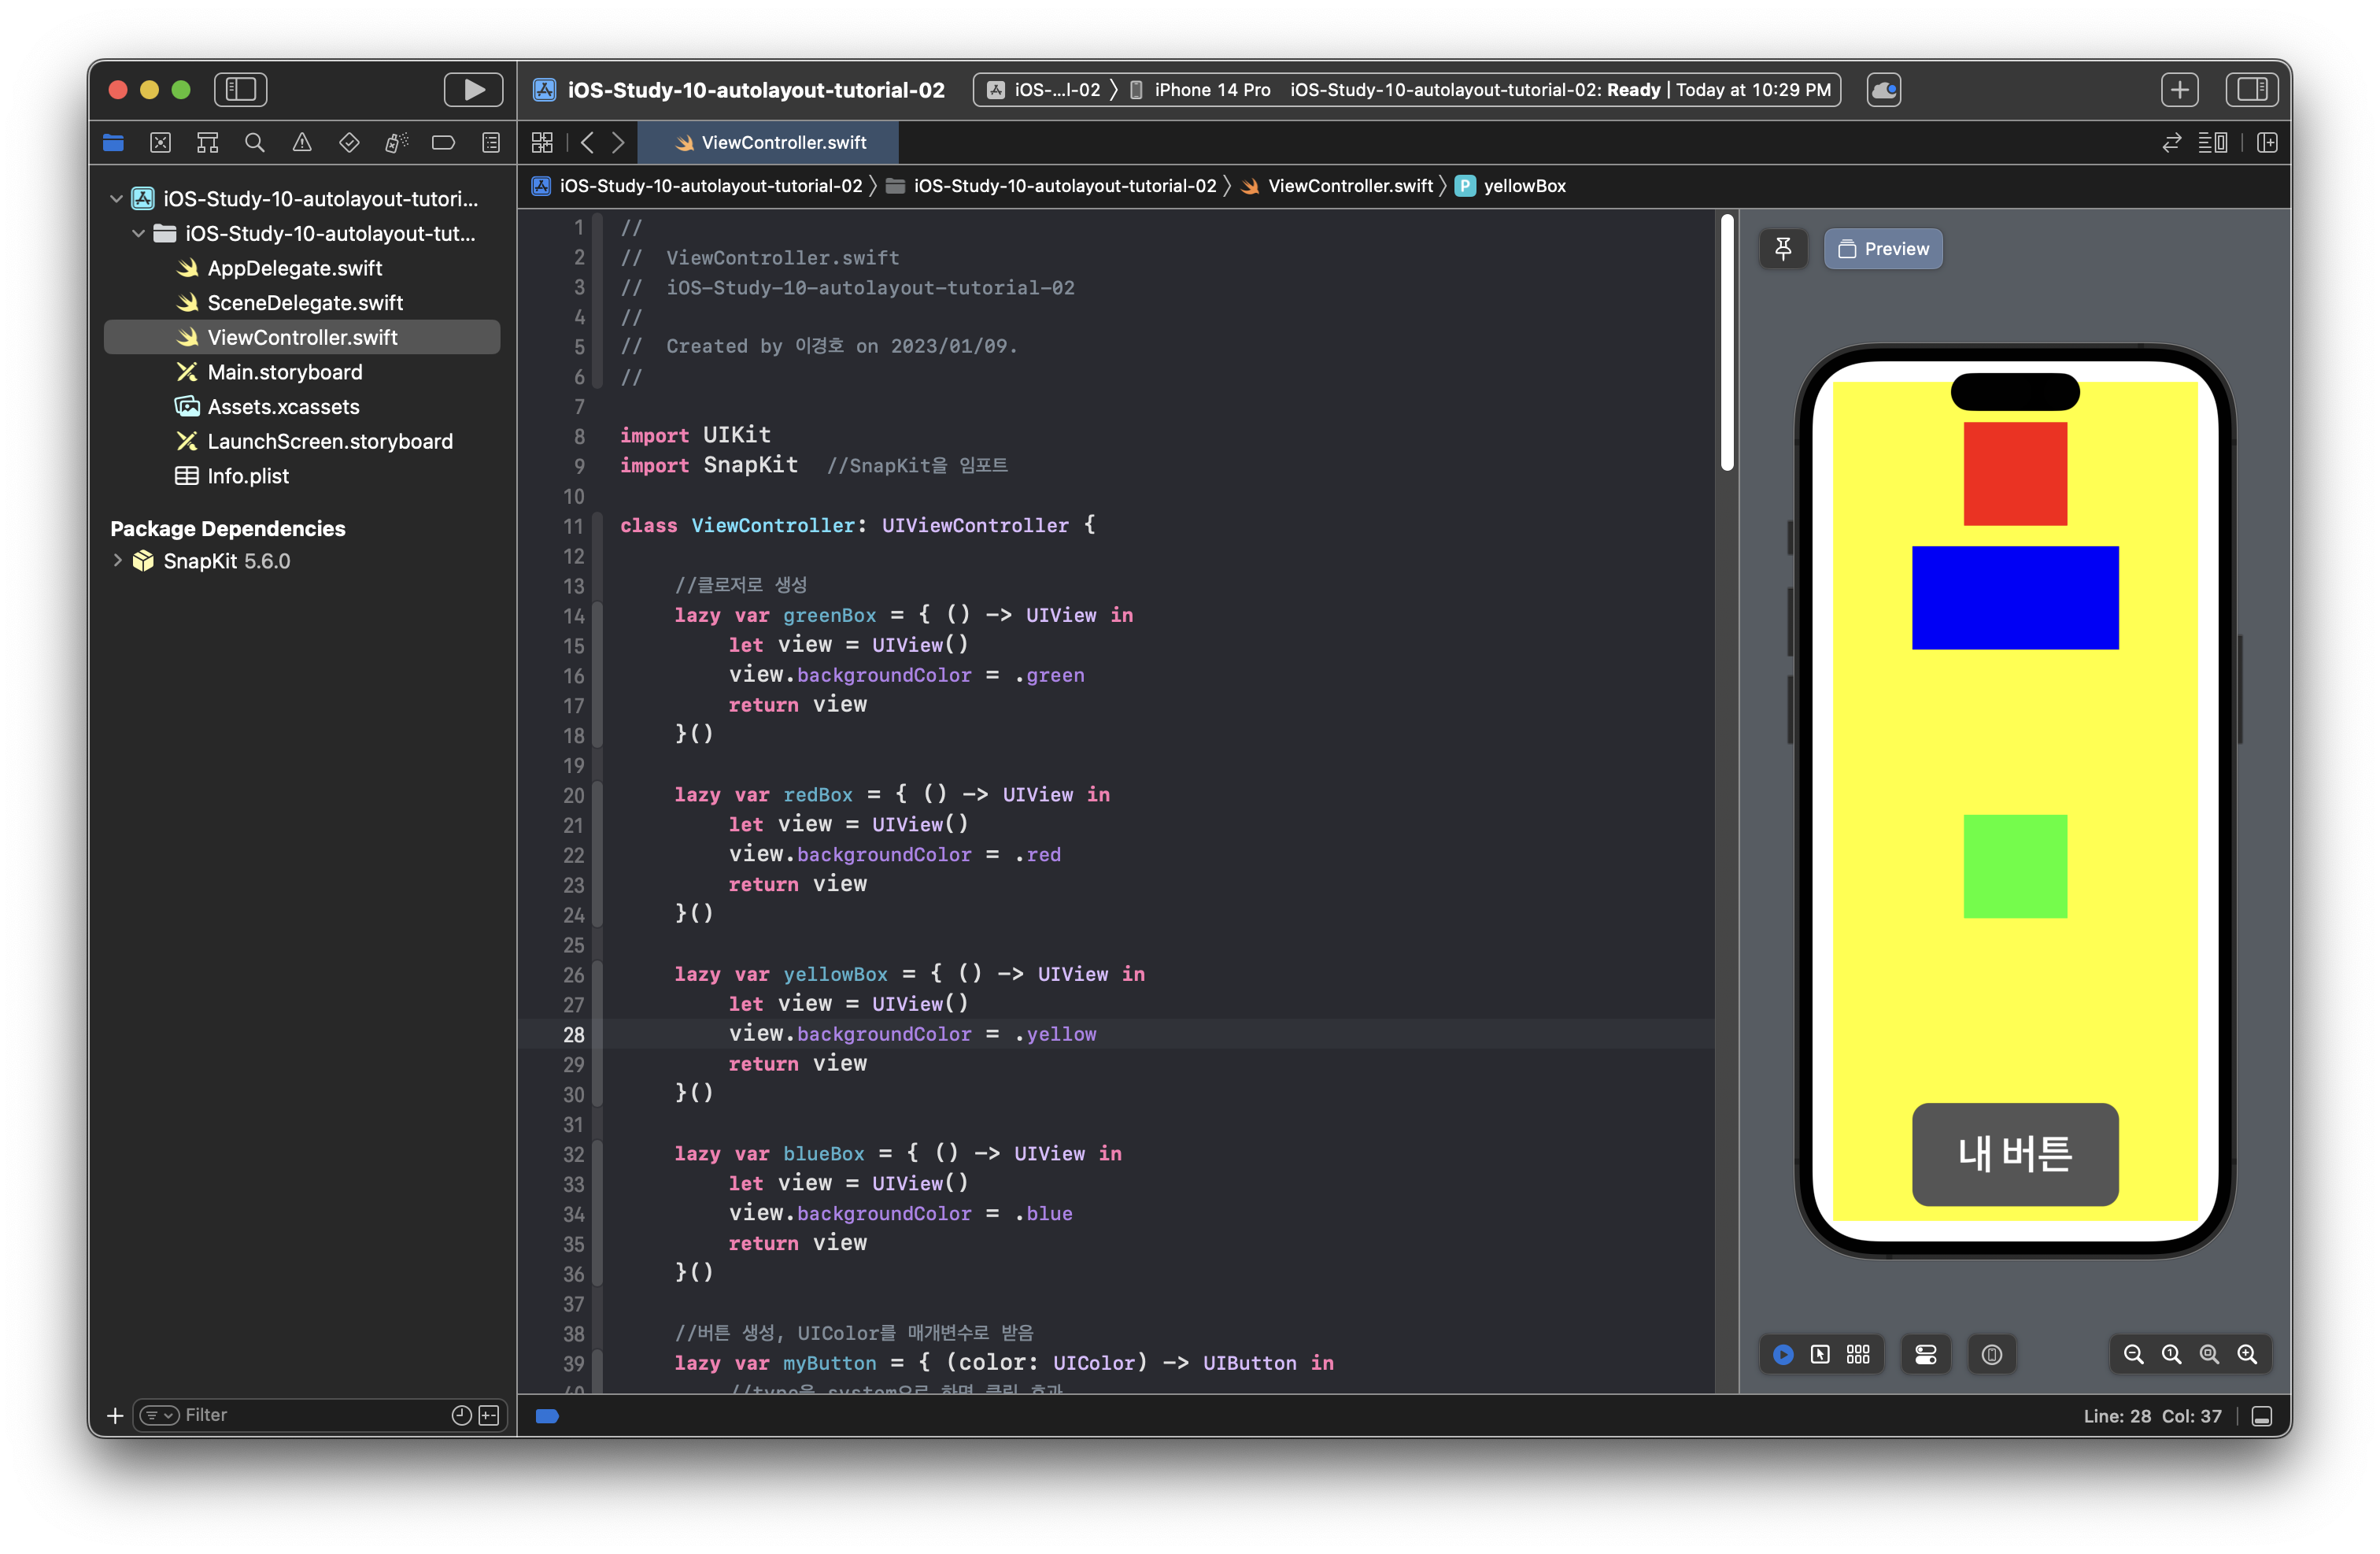Collapse the iOS-Study project root
This screenshot has height=1554, width=2380.
[x=117, y=199]
